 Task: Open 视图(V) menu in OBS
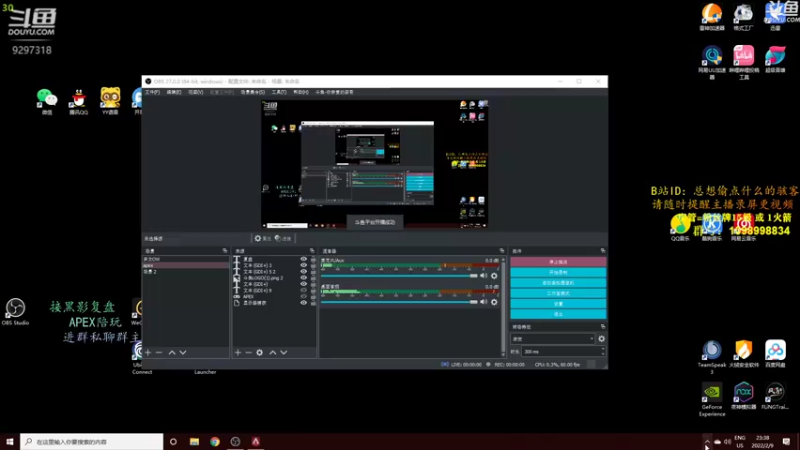click(195, 92)
